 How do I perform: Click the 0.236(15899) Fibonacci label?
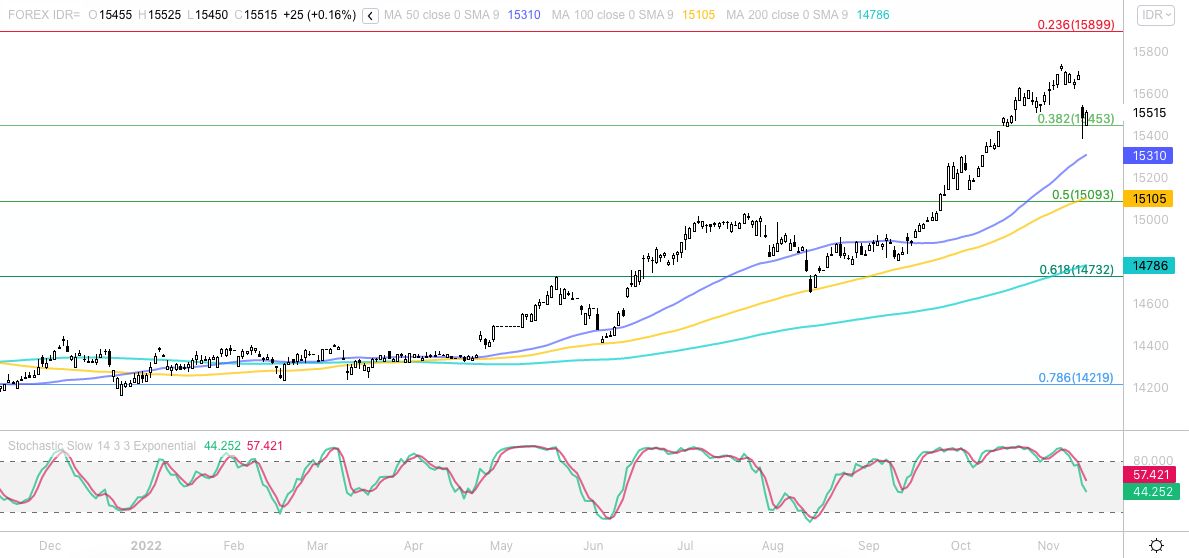tap(1075, 24)
